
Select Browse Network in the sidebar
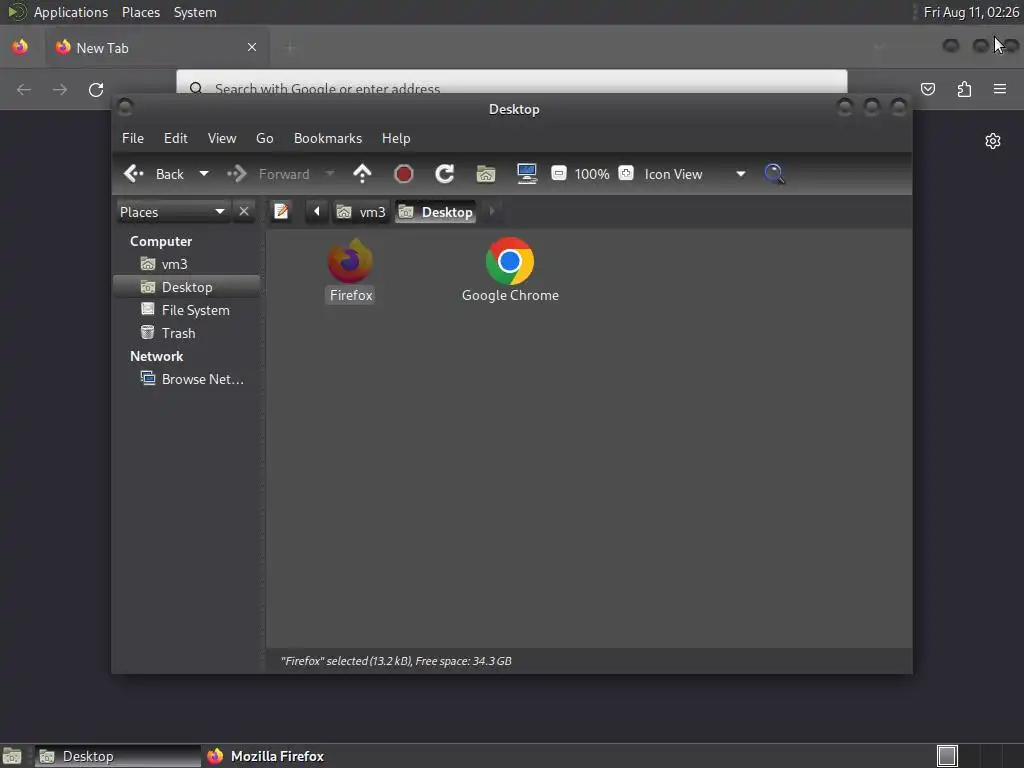[187, 379]
